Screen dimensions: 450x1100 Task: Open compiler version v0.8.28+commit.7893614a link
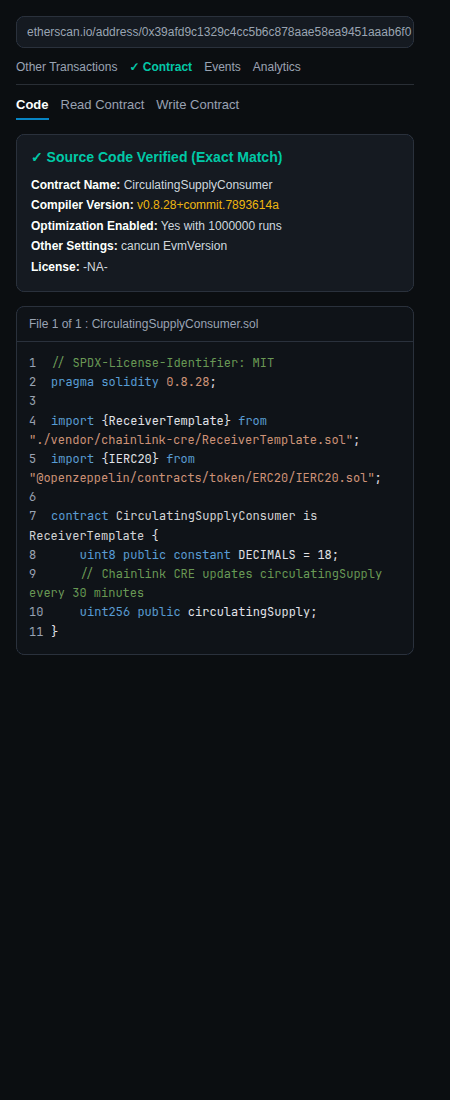[208, 205]
